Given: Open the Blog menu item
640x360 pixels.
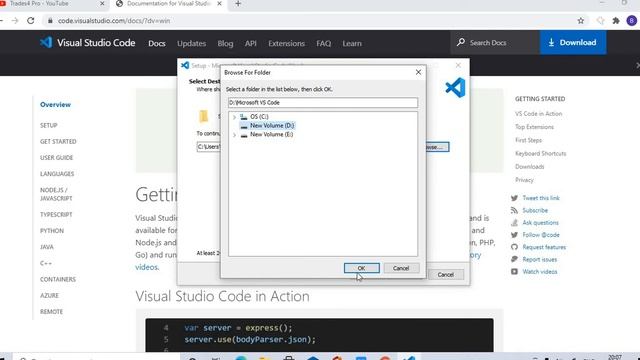Looking at the screenshot, I should 225,43.
